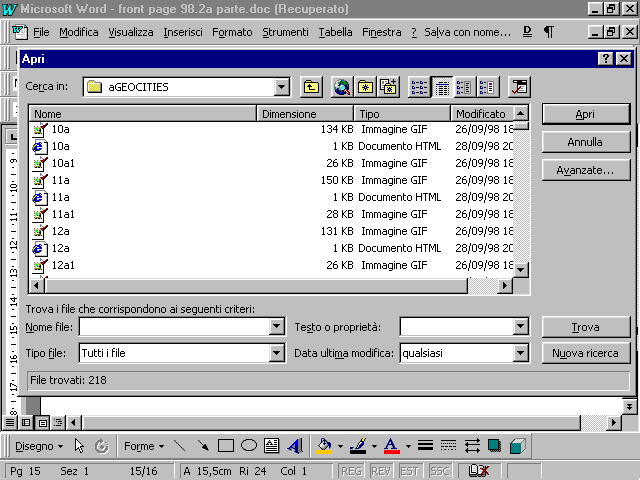Expand Data ultima modifica dropdown
Viewport: 640px width, 480px height.
(520, 353)
